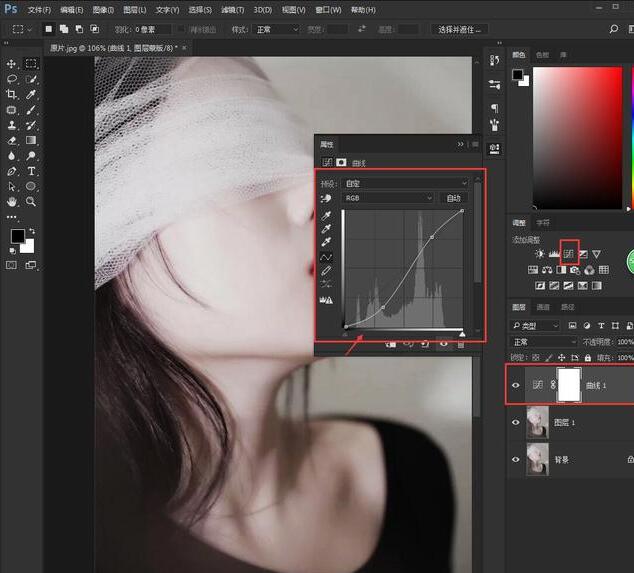Click the 自动 auto button in Curves
Viewport: 634px width, 573px height.
[453, 198]
